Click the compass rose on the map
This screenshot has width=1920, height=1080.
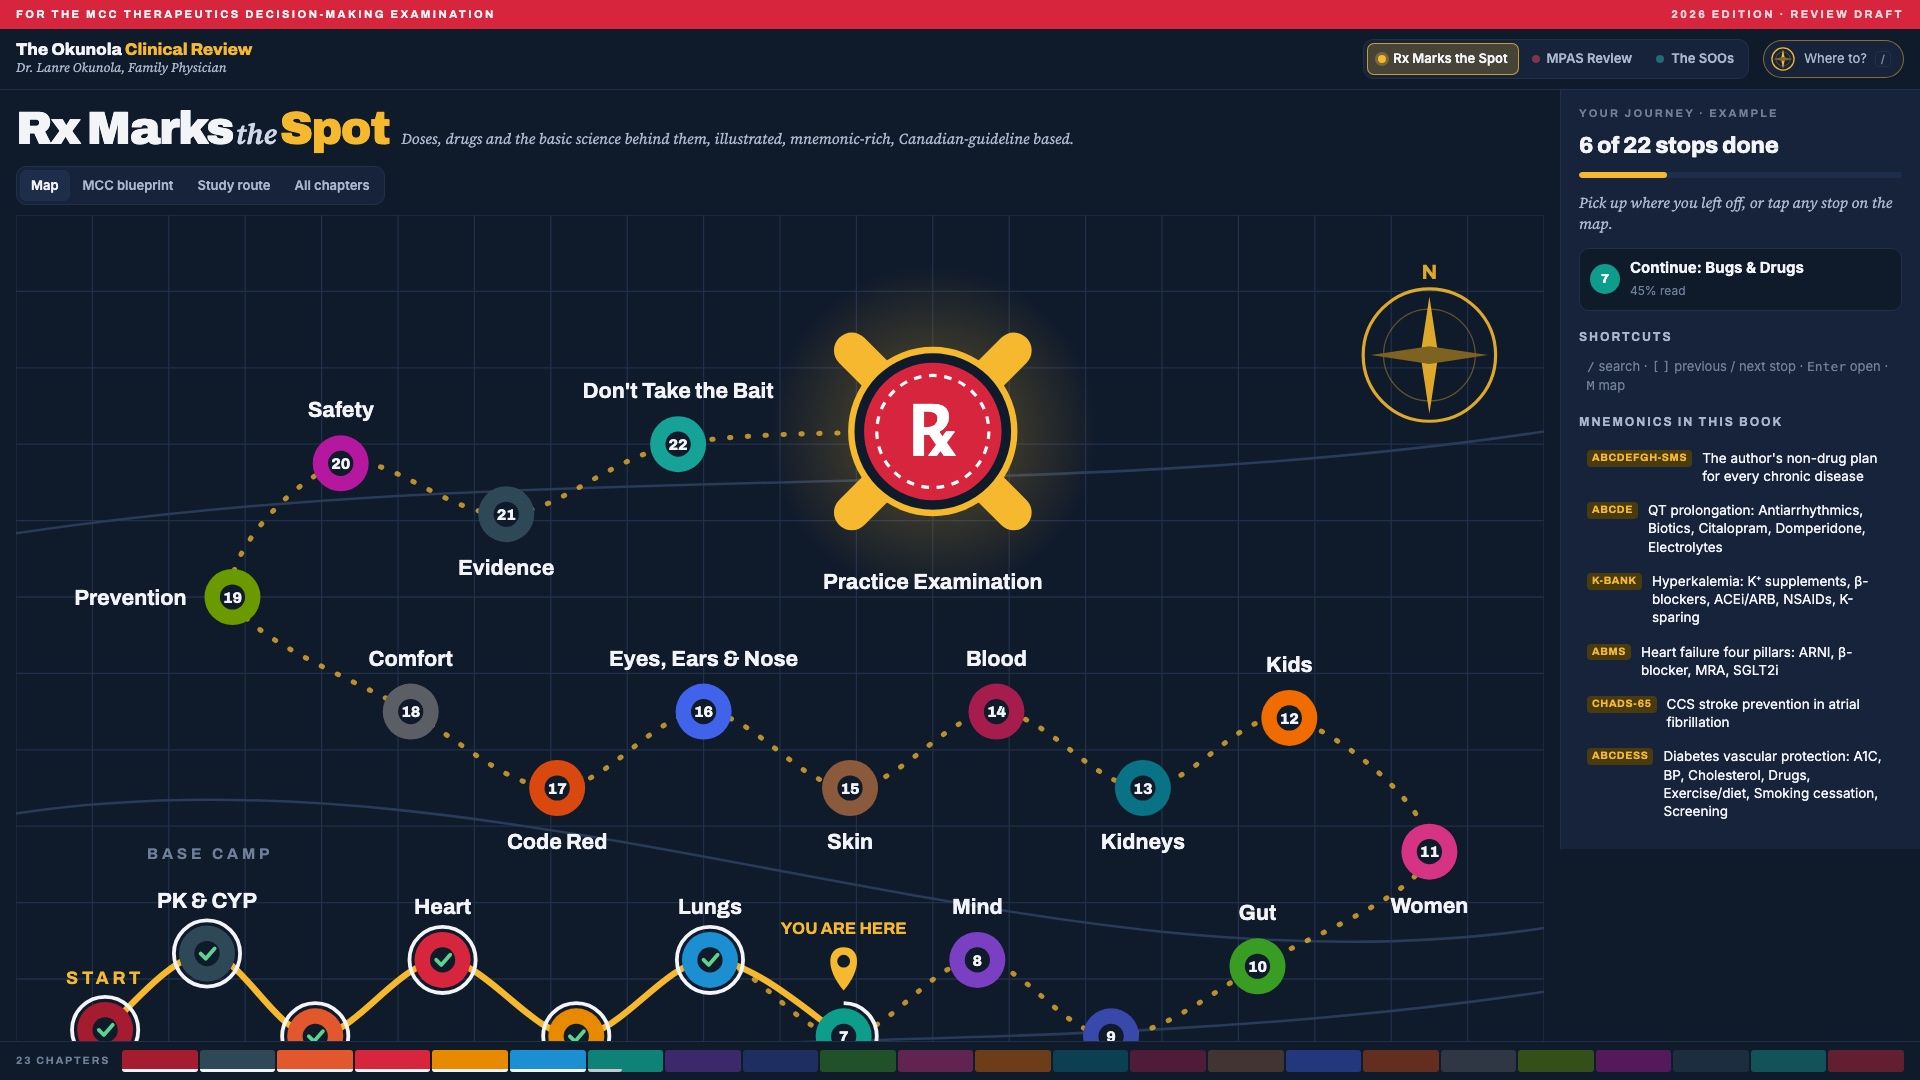[1429, 354]
